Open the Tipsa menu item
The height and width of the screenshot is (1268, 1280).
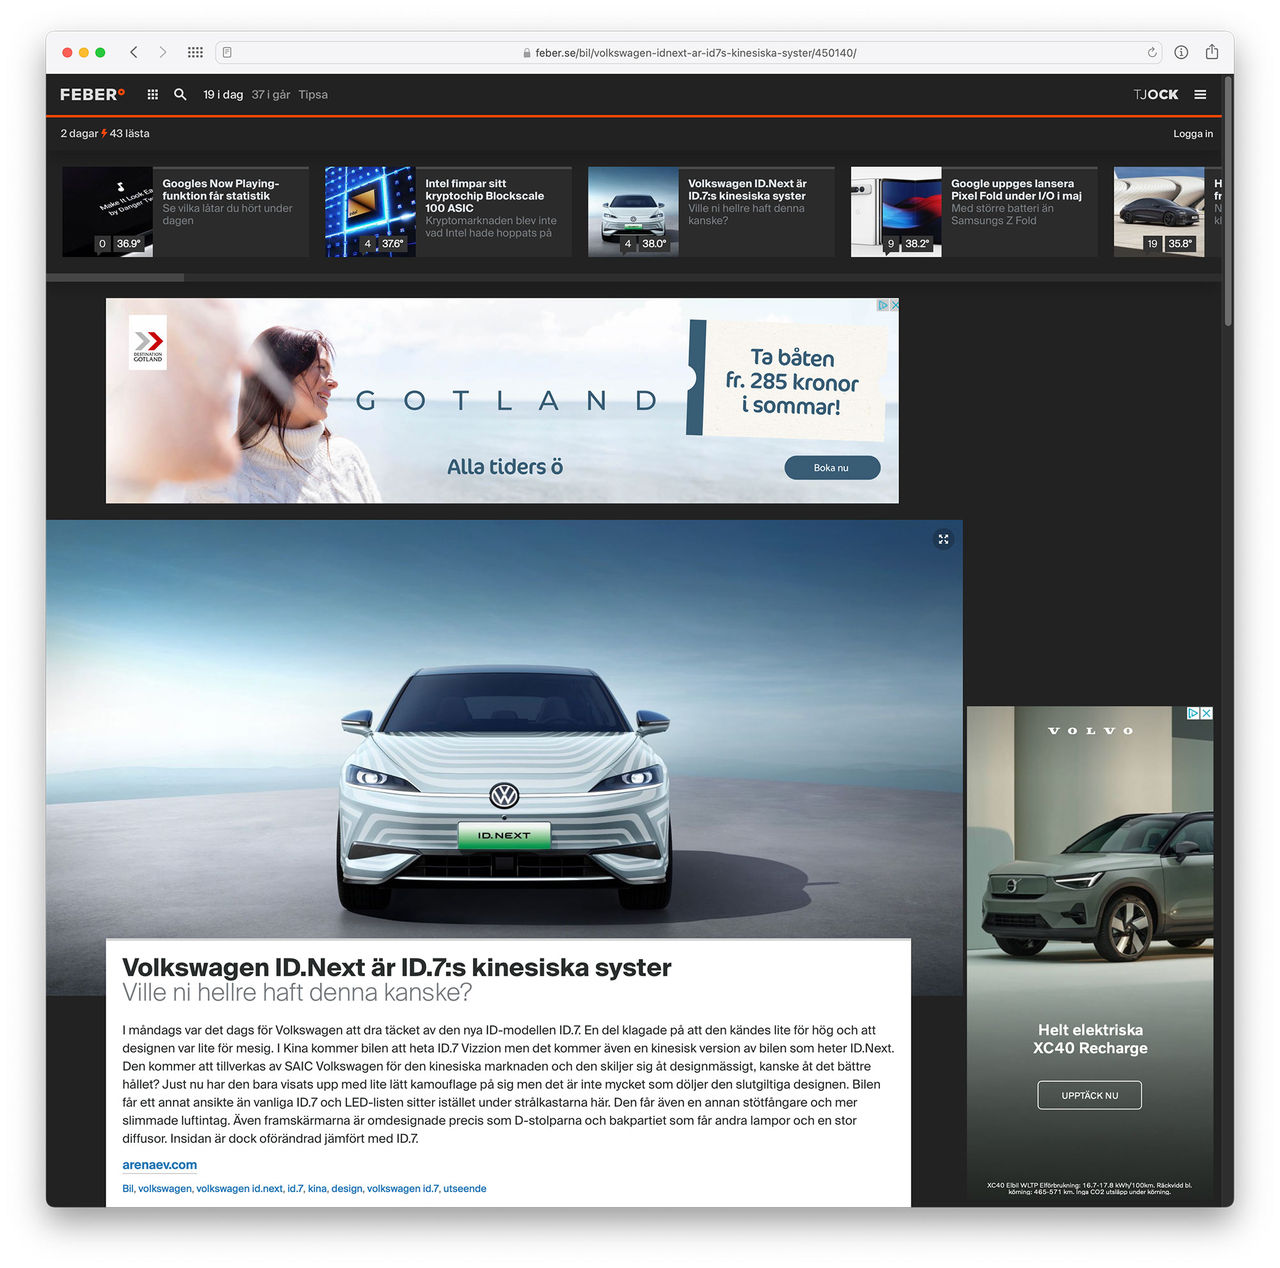[313, 95]
